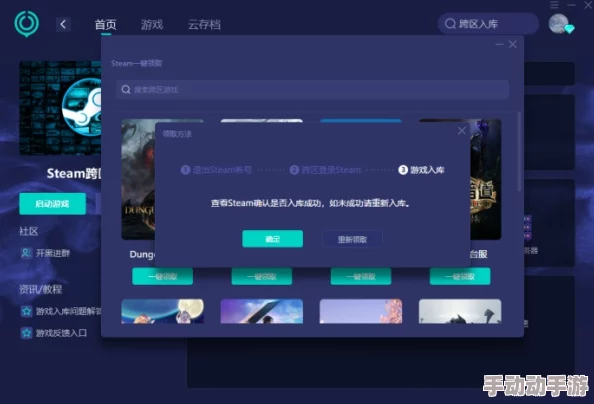Viewport: 594px width, 404px height.
Task: Click the third 一键领取 button
Action: tap(361, 276)
